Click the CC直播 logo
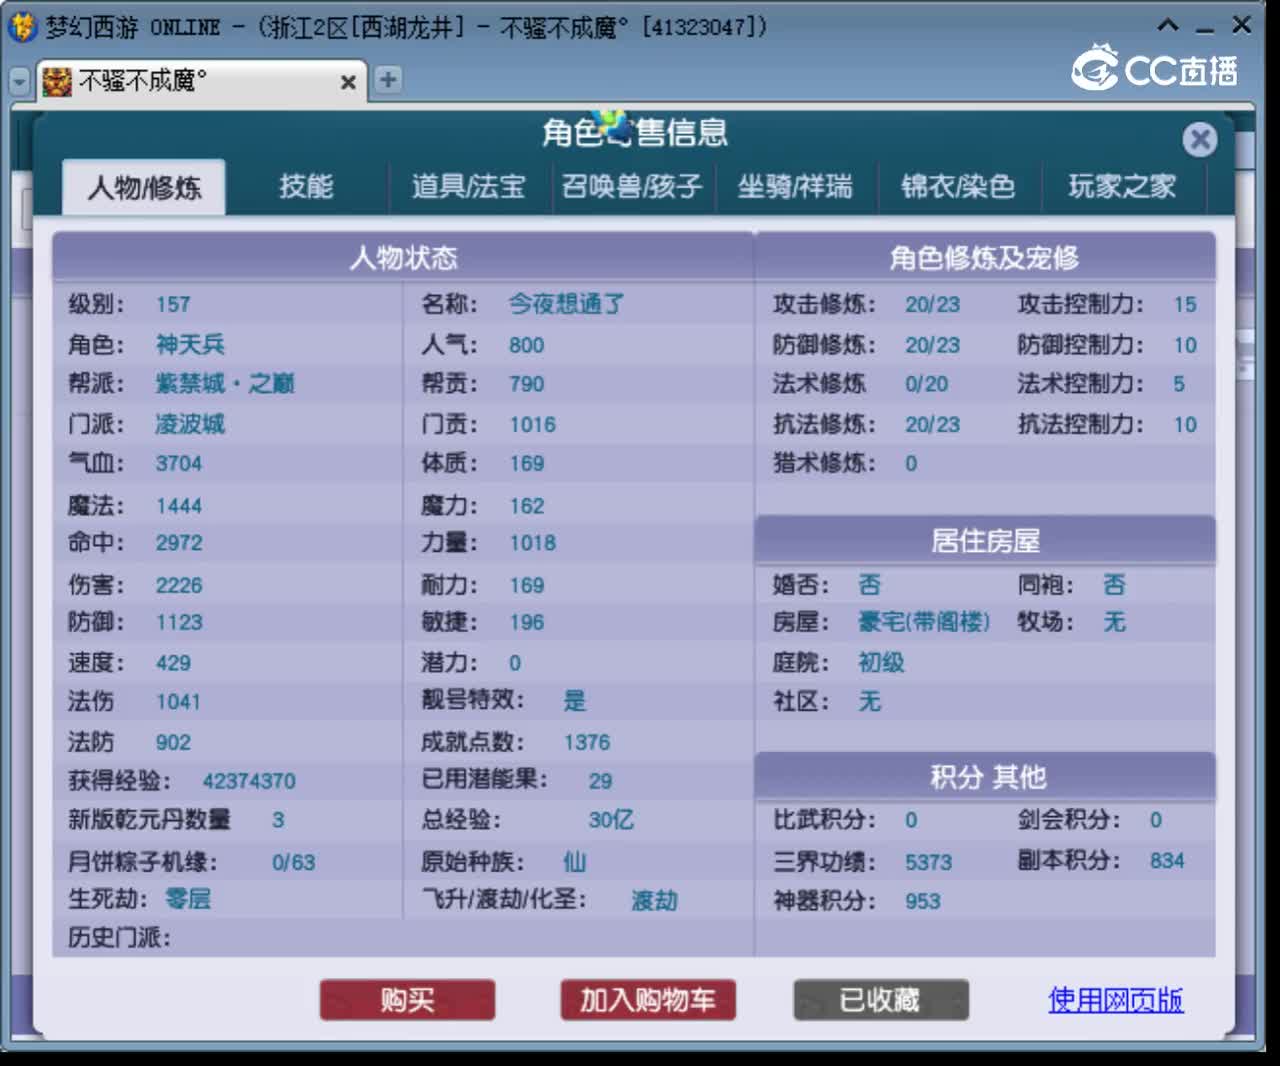This screenshot has height=1066, width=1280. click(1155, 68)
